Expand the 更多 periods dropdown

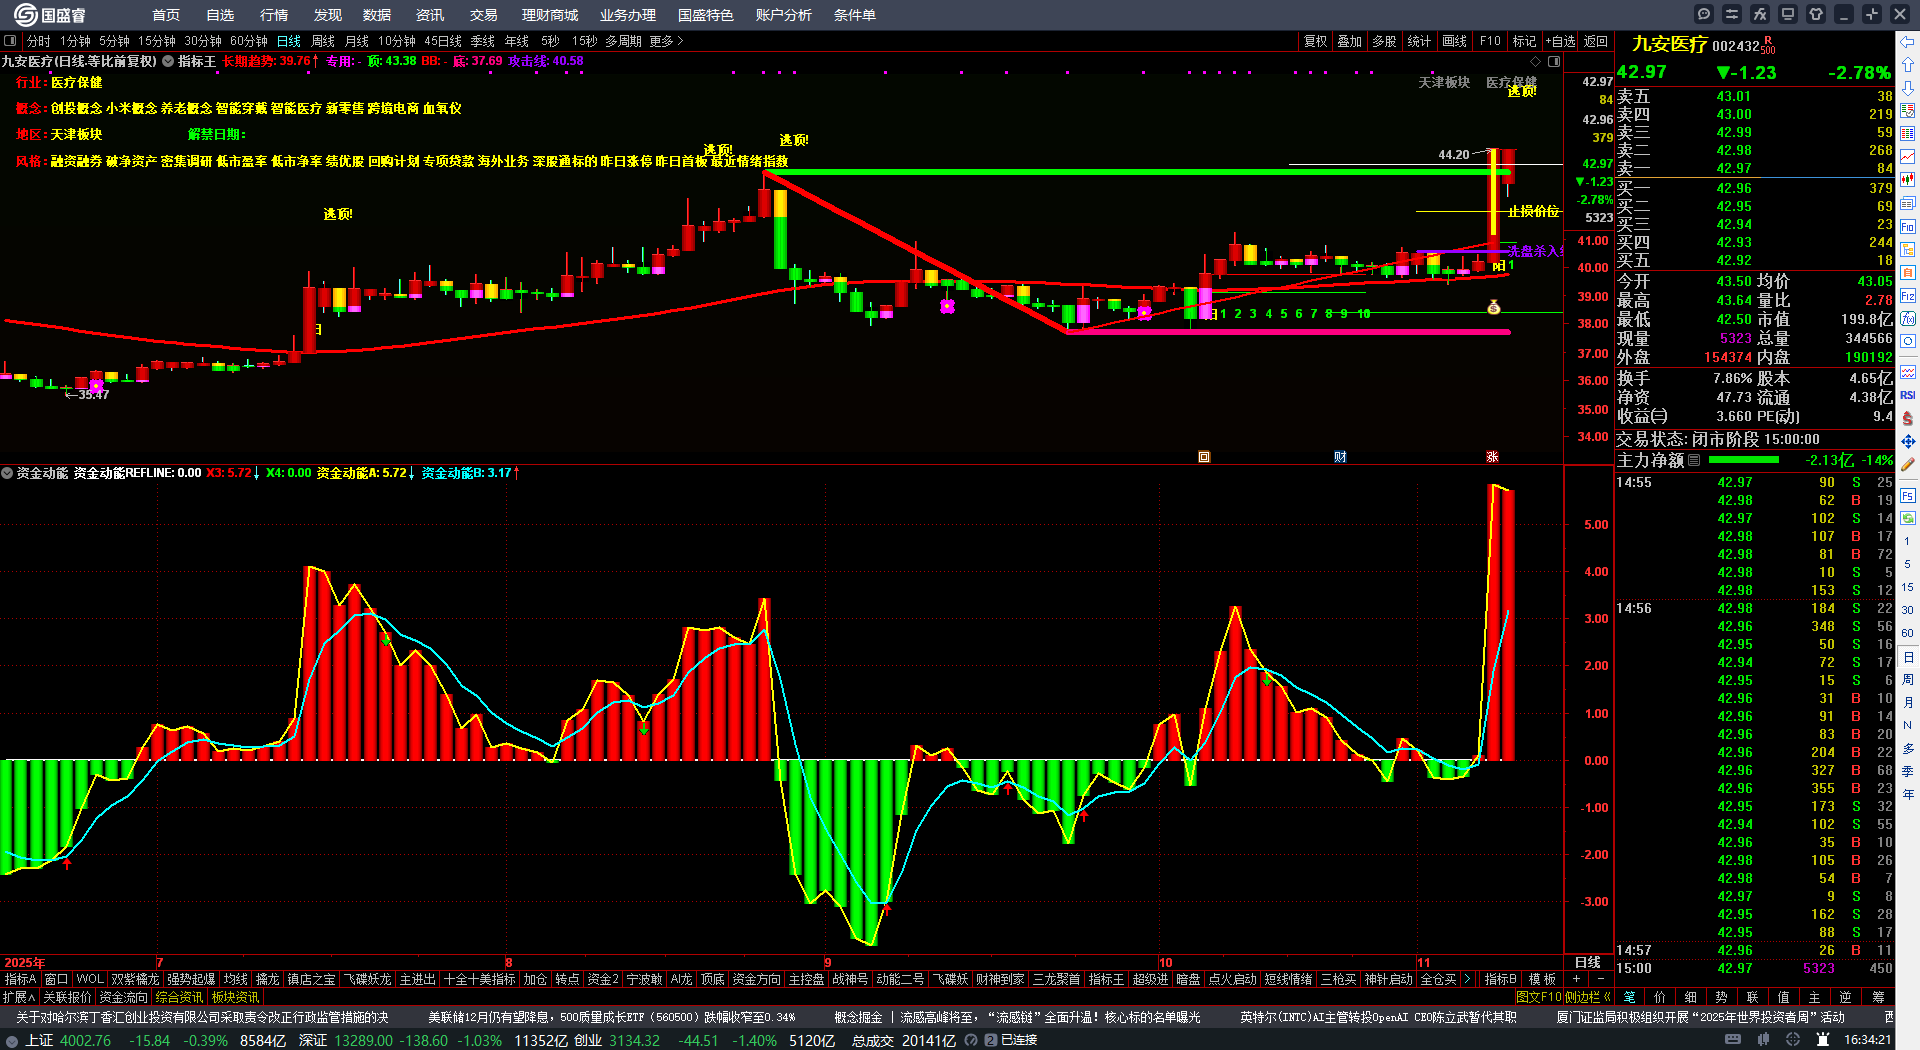(x=666, y=41)
